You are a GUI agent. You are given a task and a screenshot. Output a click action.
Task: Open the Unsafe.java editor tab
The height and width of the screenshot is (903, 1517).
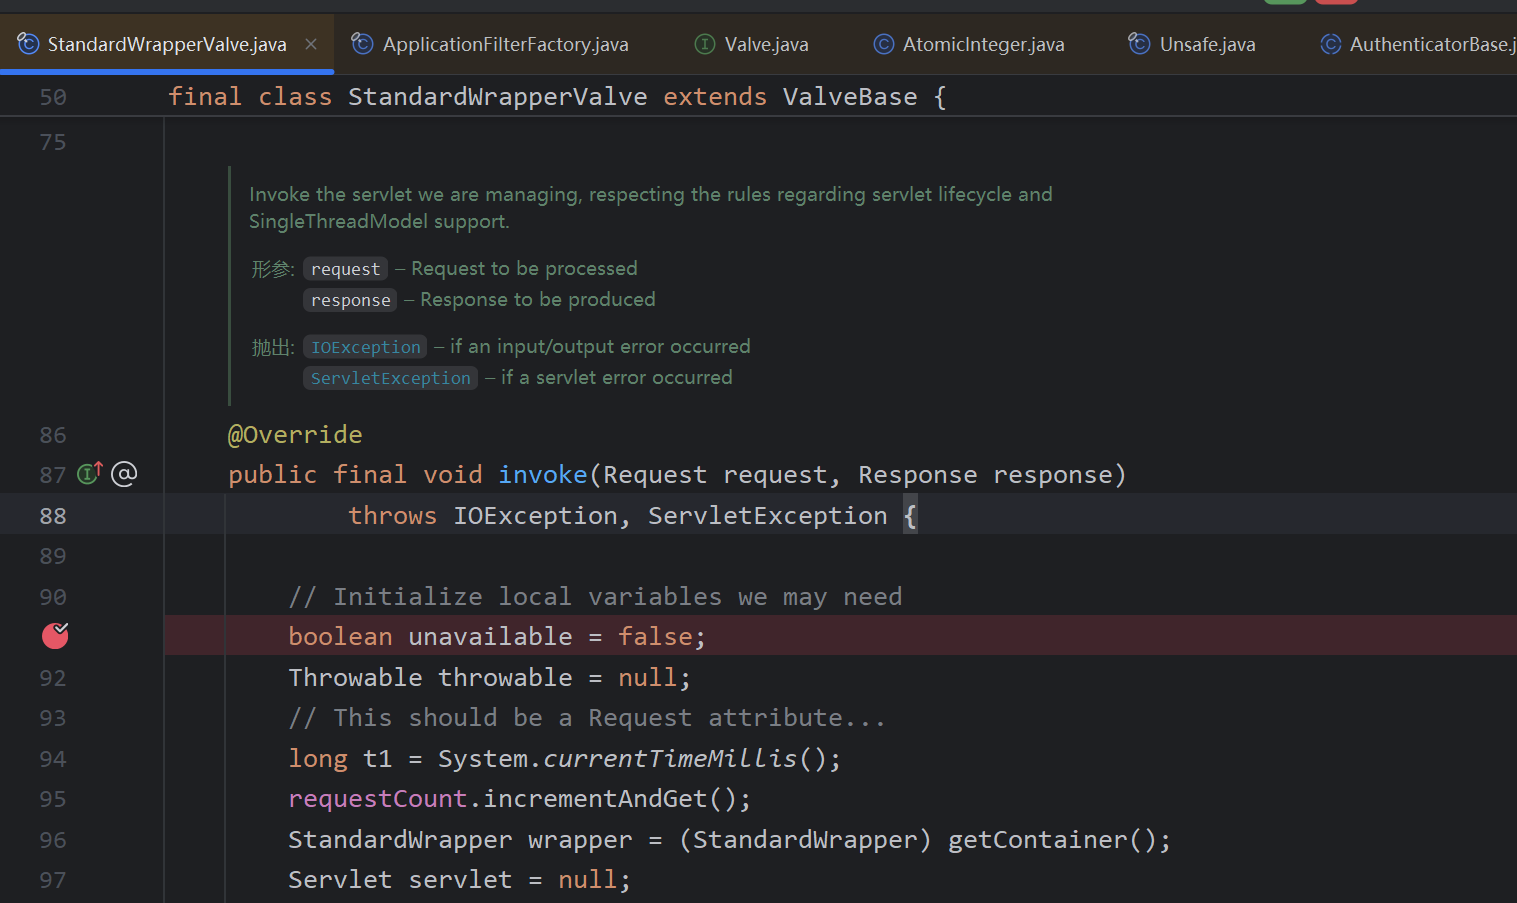[x=1207, y=45]
